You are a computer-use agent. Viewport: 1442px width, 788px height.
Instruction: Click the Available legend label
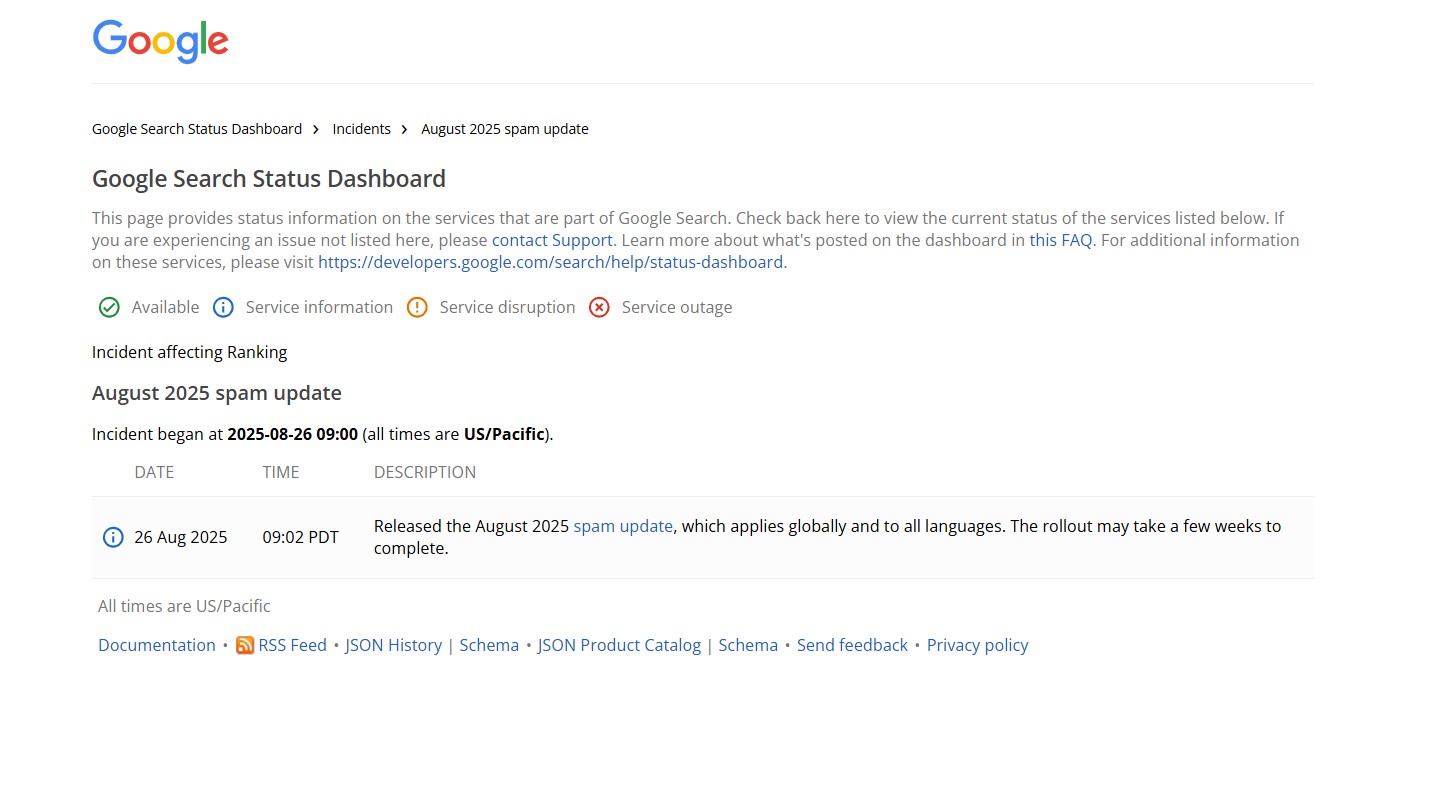click(166, 307)
